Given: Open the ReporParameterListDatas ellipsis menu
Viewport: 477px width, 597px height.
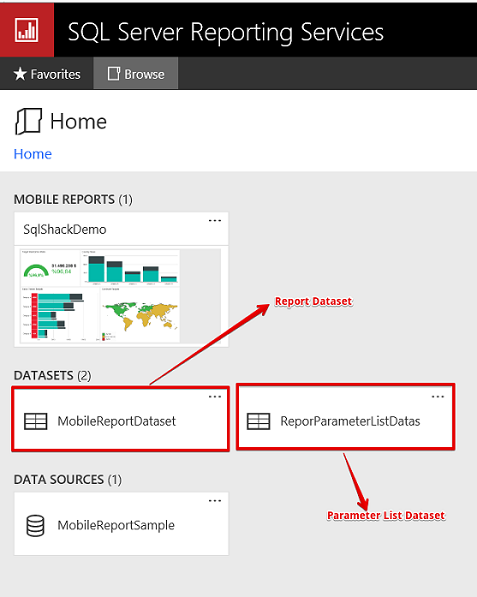Looking at the screenshot, I should (438, 397).
